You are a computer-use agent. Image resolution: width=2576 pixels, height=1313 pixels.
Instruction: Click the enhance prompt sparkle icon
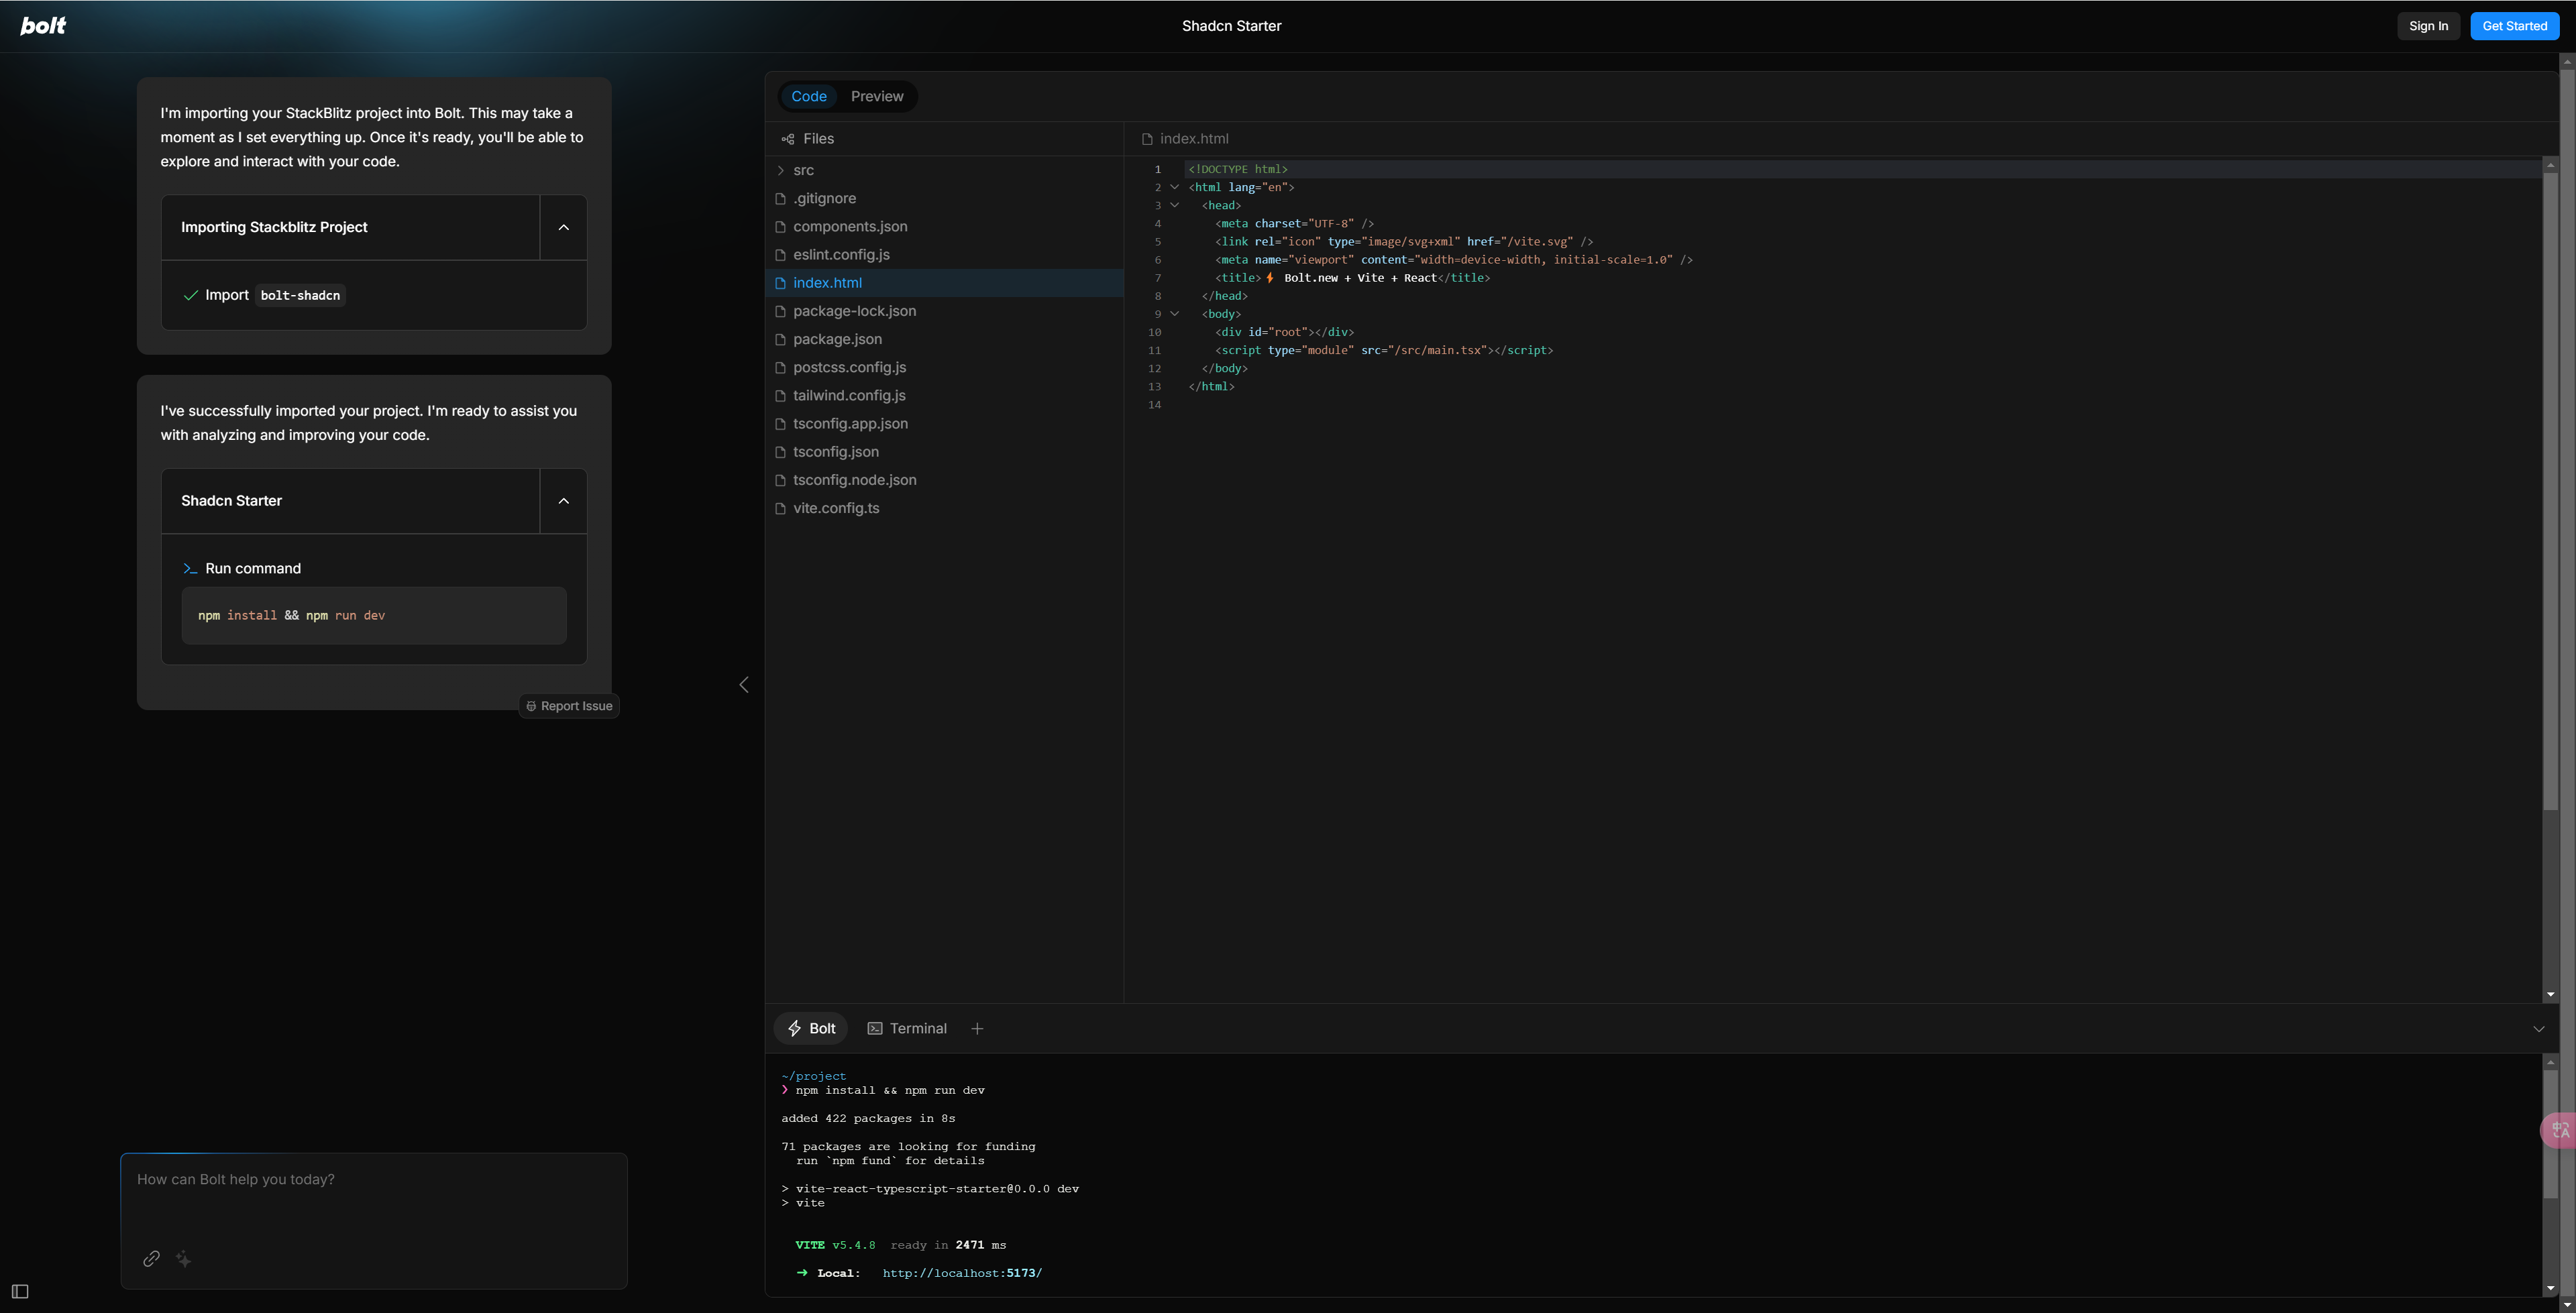click(x=184, y=1259)
